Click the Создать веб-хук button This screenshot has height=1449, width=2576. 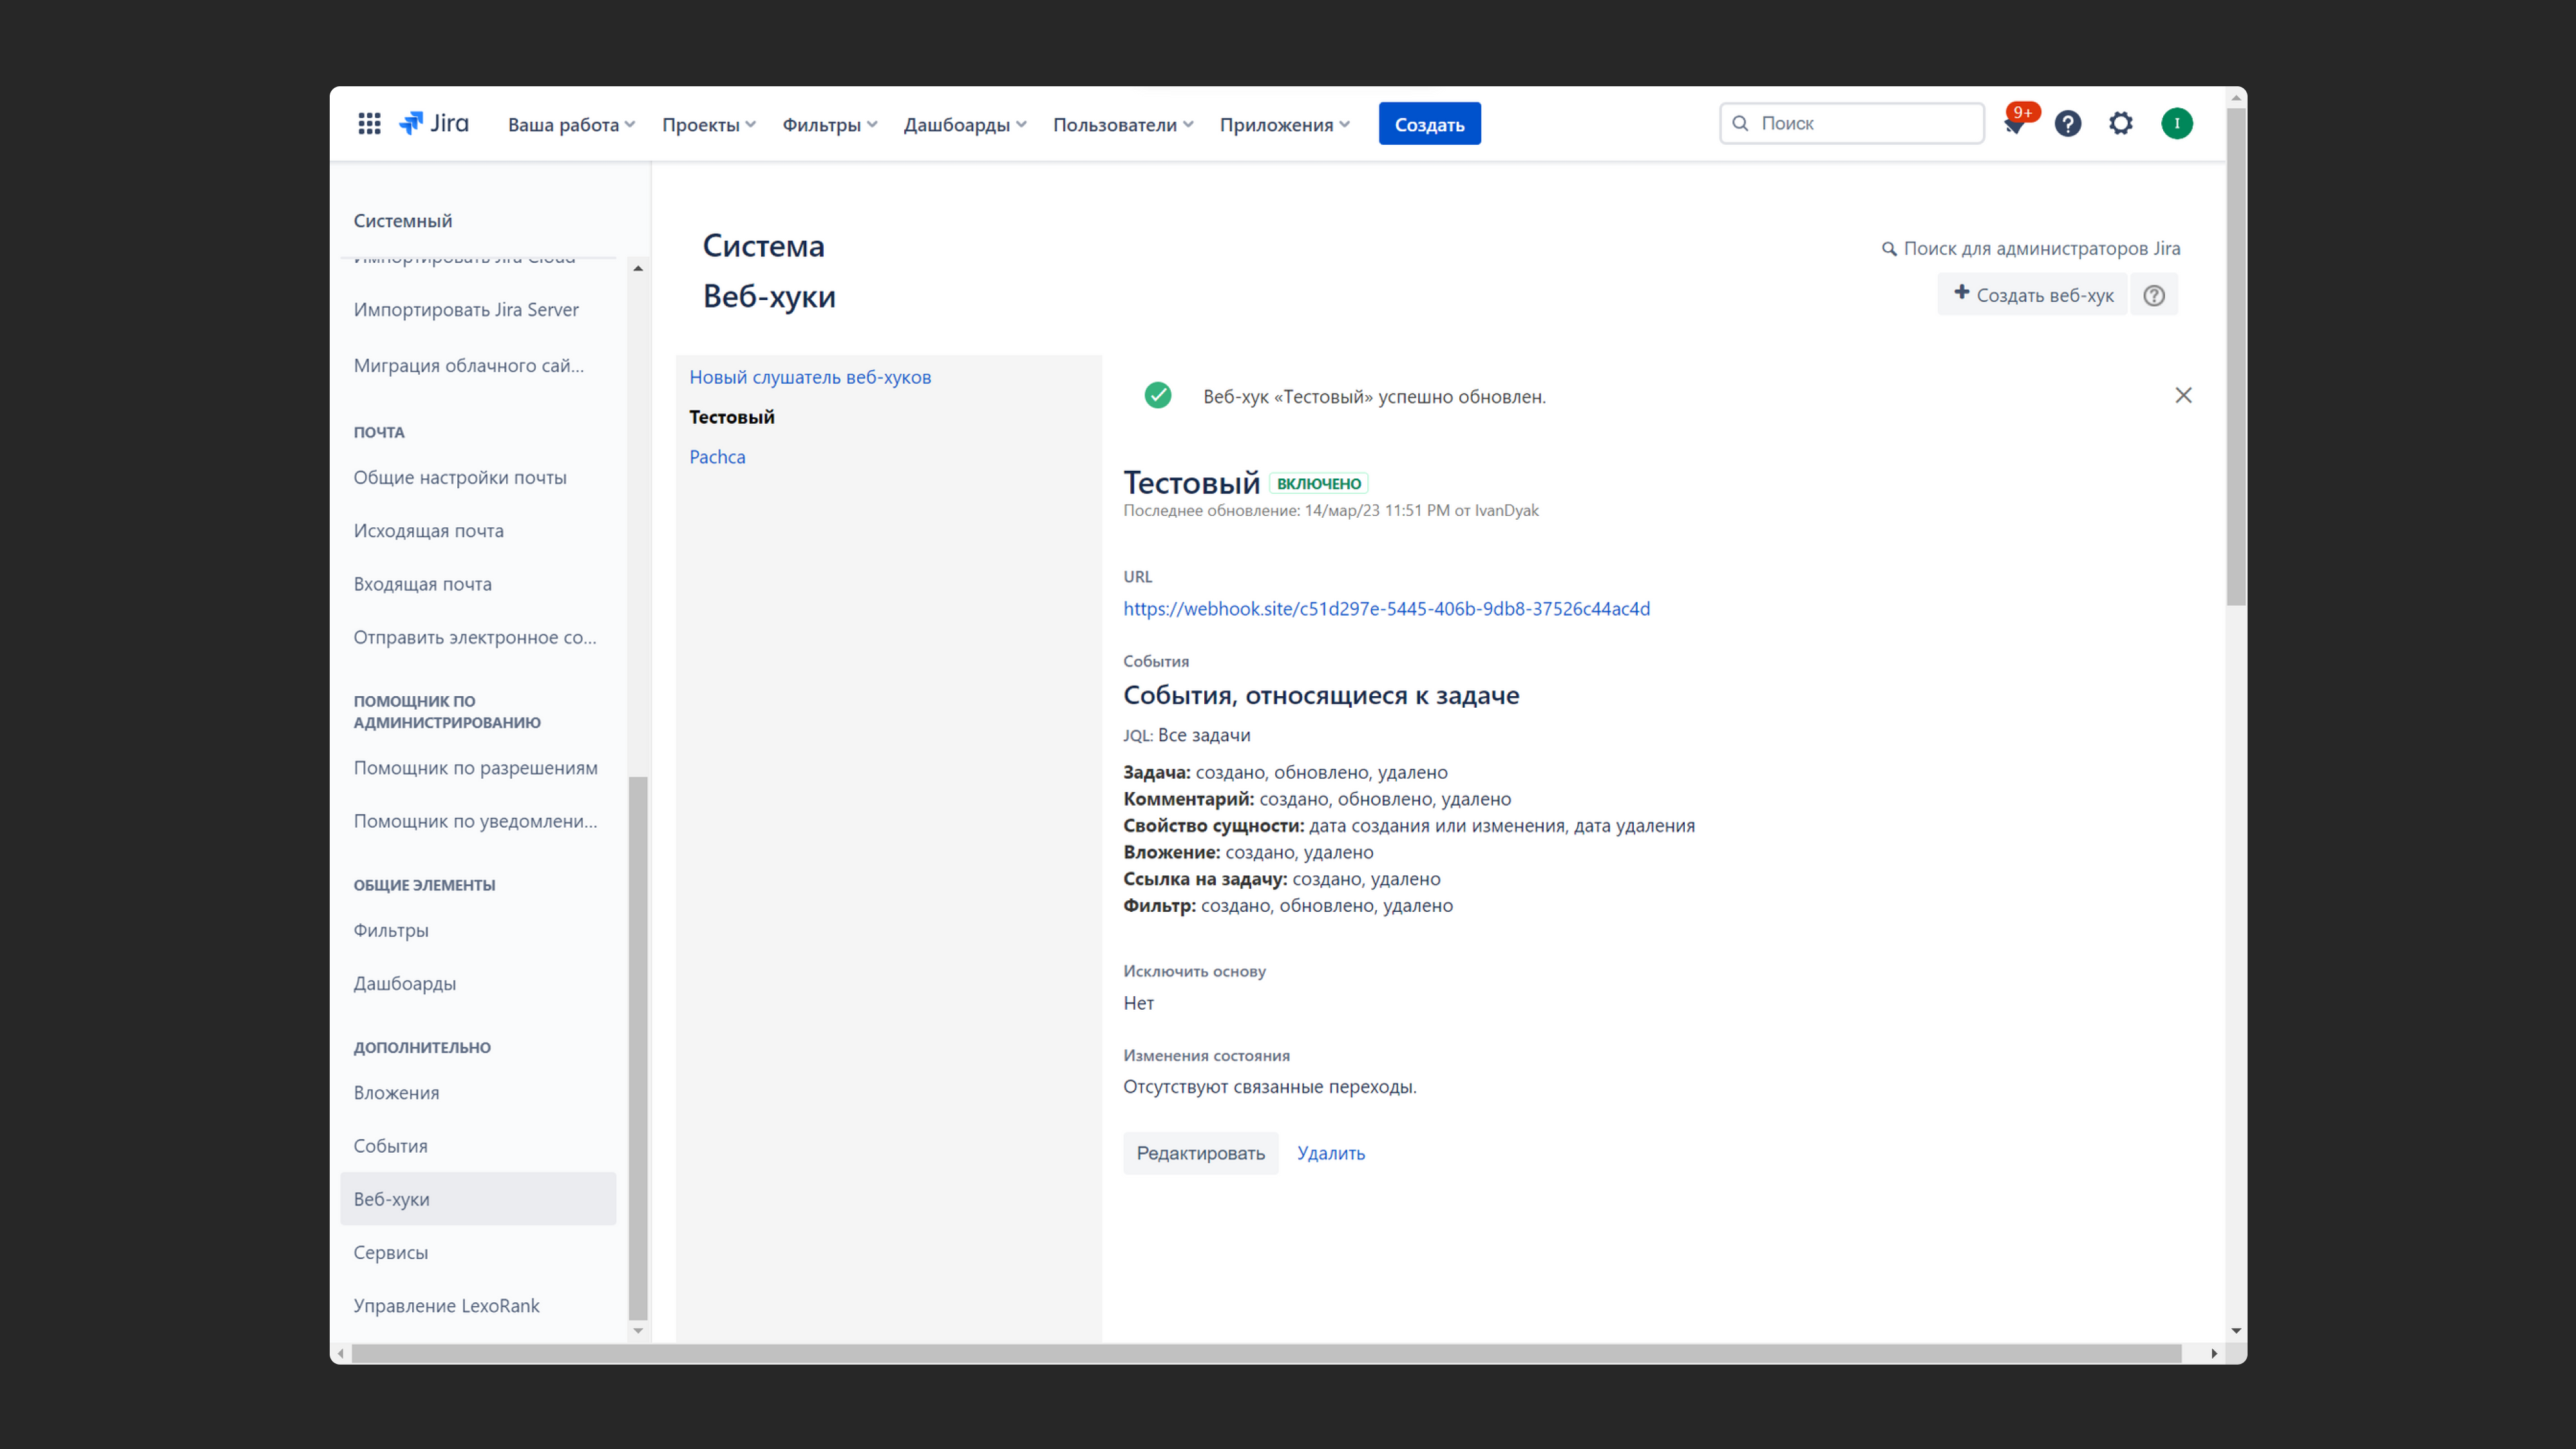point(2033,295)
